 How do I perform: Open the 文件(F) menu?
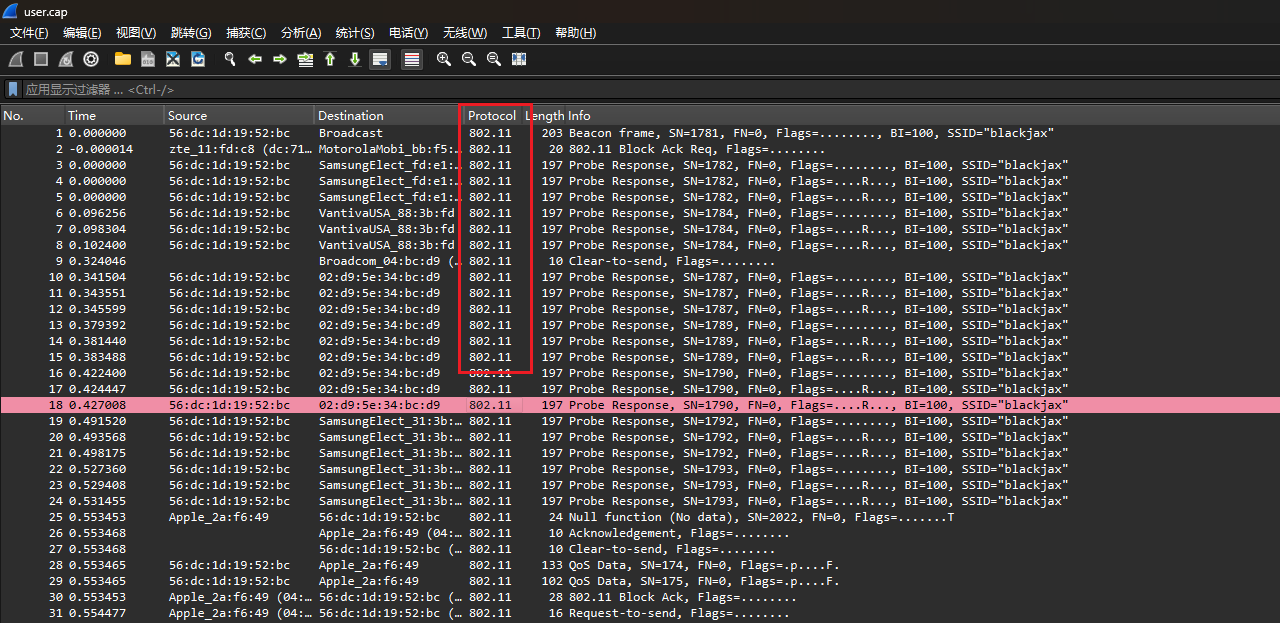tap(29, 33)
